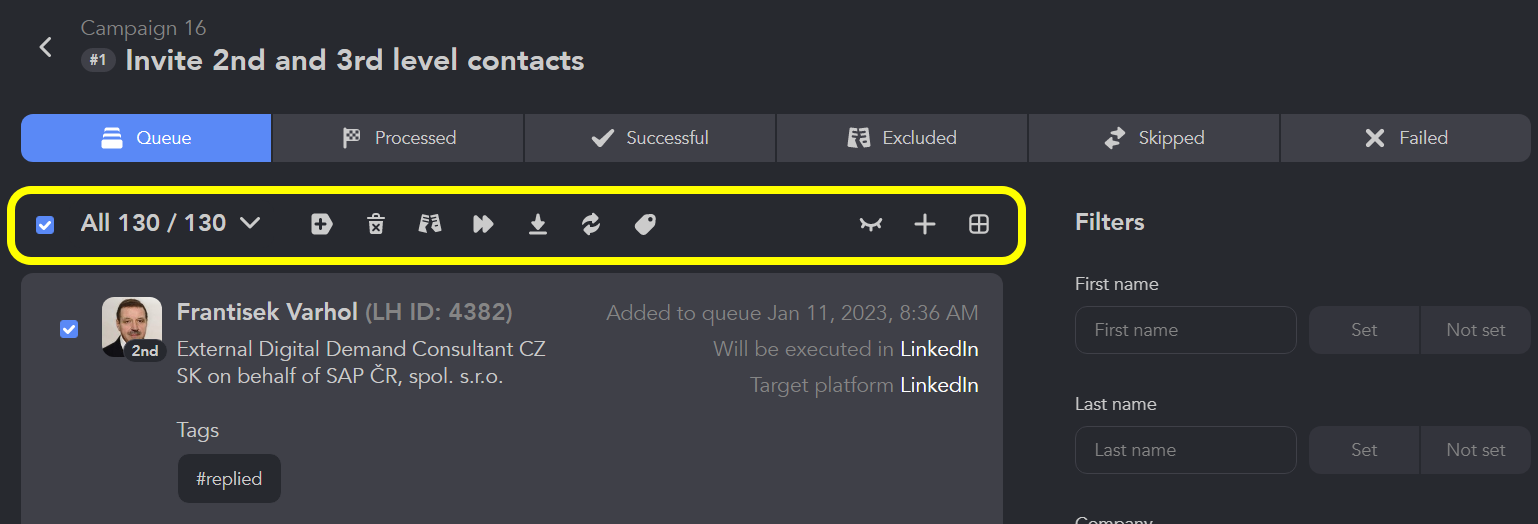Screen dimensions: 1538x524
Task: Click Not set button for Last name
Action: click(x=1476, y=450)
